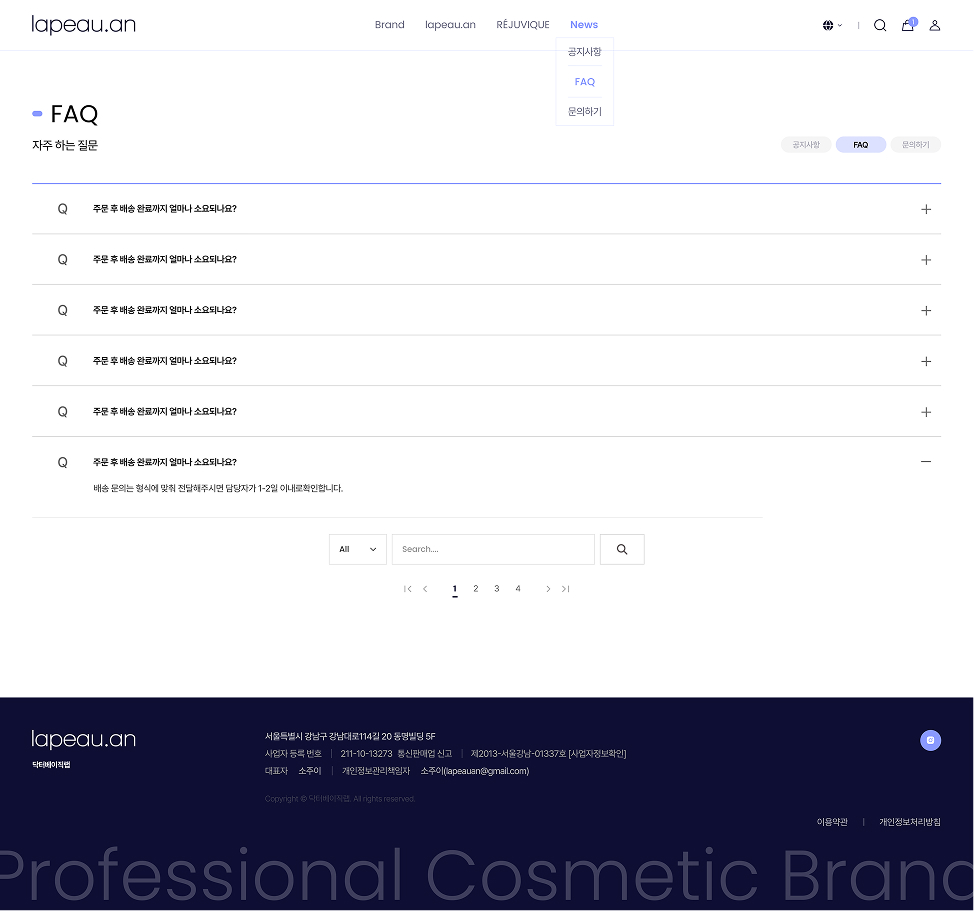Expand the third FAQ question plus sign
The width and height of the screenshot is (974, 911).
pyautogui.click(x=926, y=310)
